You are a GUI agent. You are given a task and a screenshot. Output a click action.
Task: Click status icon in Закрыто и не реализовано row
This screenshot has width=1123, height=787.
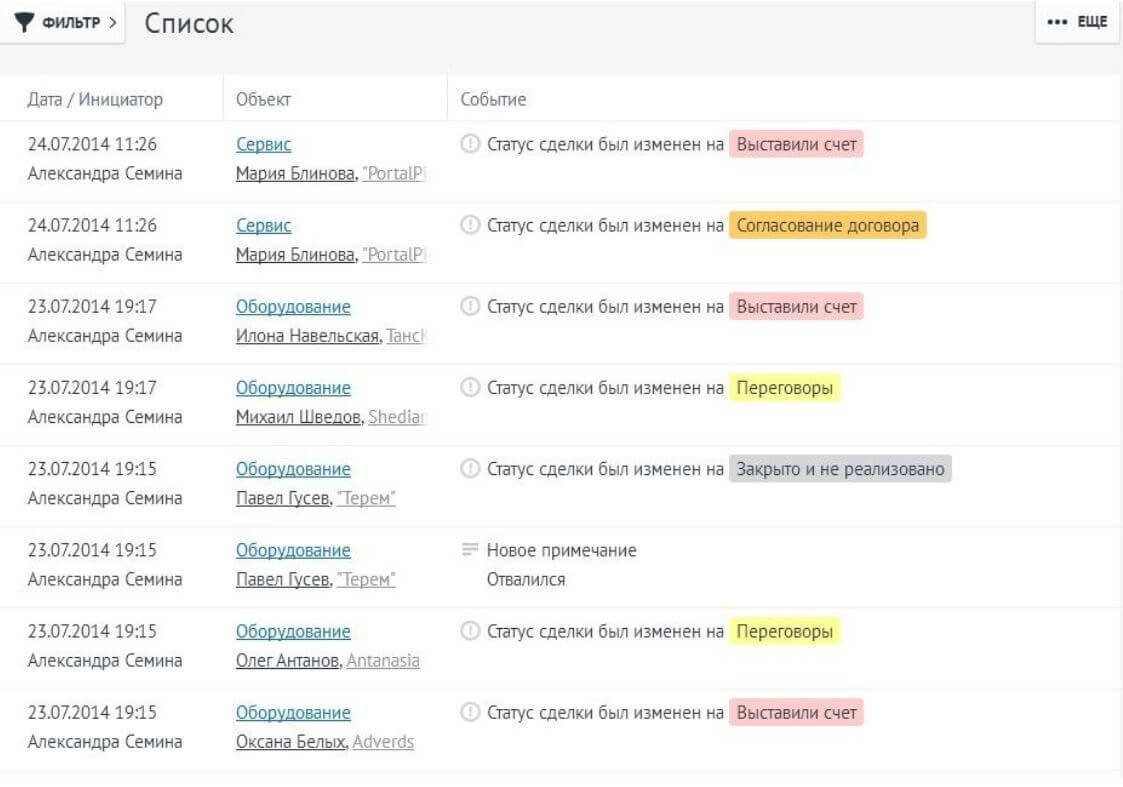[x=470, y=468]
